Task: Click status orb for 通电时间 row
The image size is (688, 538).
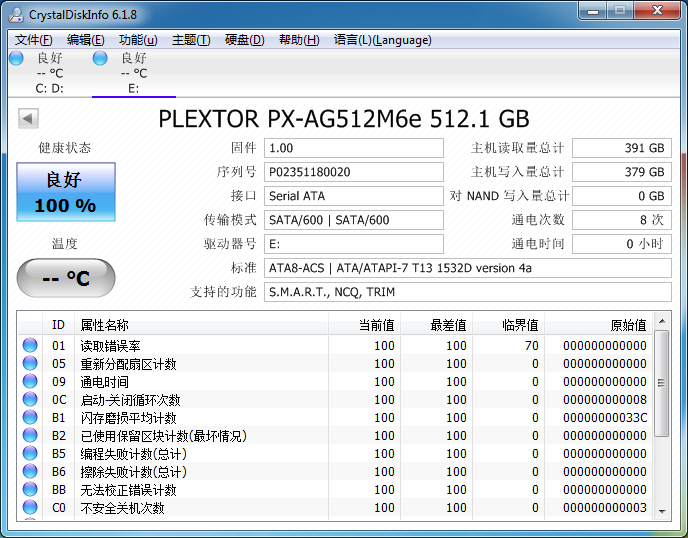Action: [30, 382]
